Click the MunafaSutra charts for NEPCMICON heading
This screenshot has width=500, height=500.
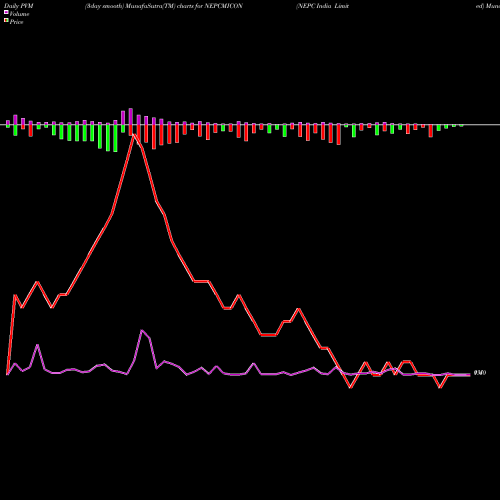pos(164,6)
